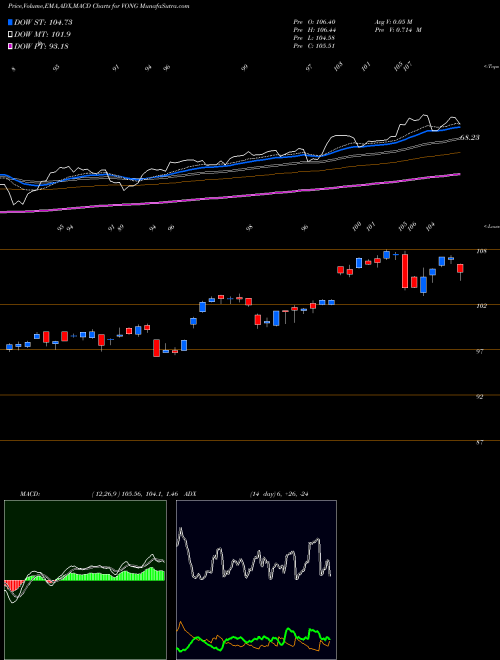The width and height of the screenshot is (500, 660).
Task: Click the 'Avg V: 0.05 M' volume text
Action: click(393, 22)
